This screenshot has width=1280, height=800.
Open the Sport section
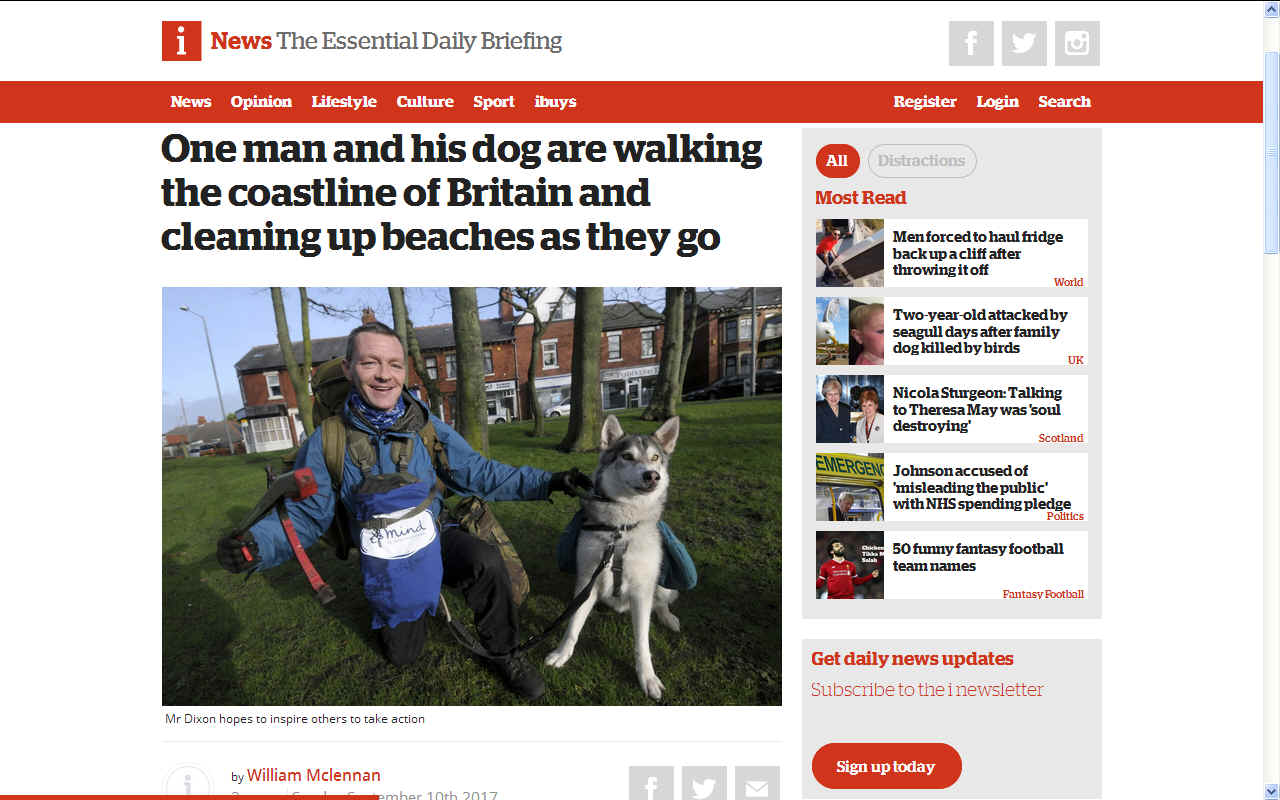point(494,102)
